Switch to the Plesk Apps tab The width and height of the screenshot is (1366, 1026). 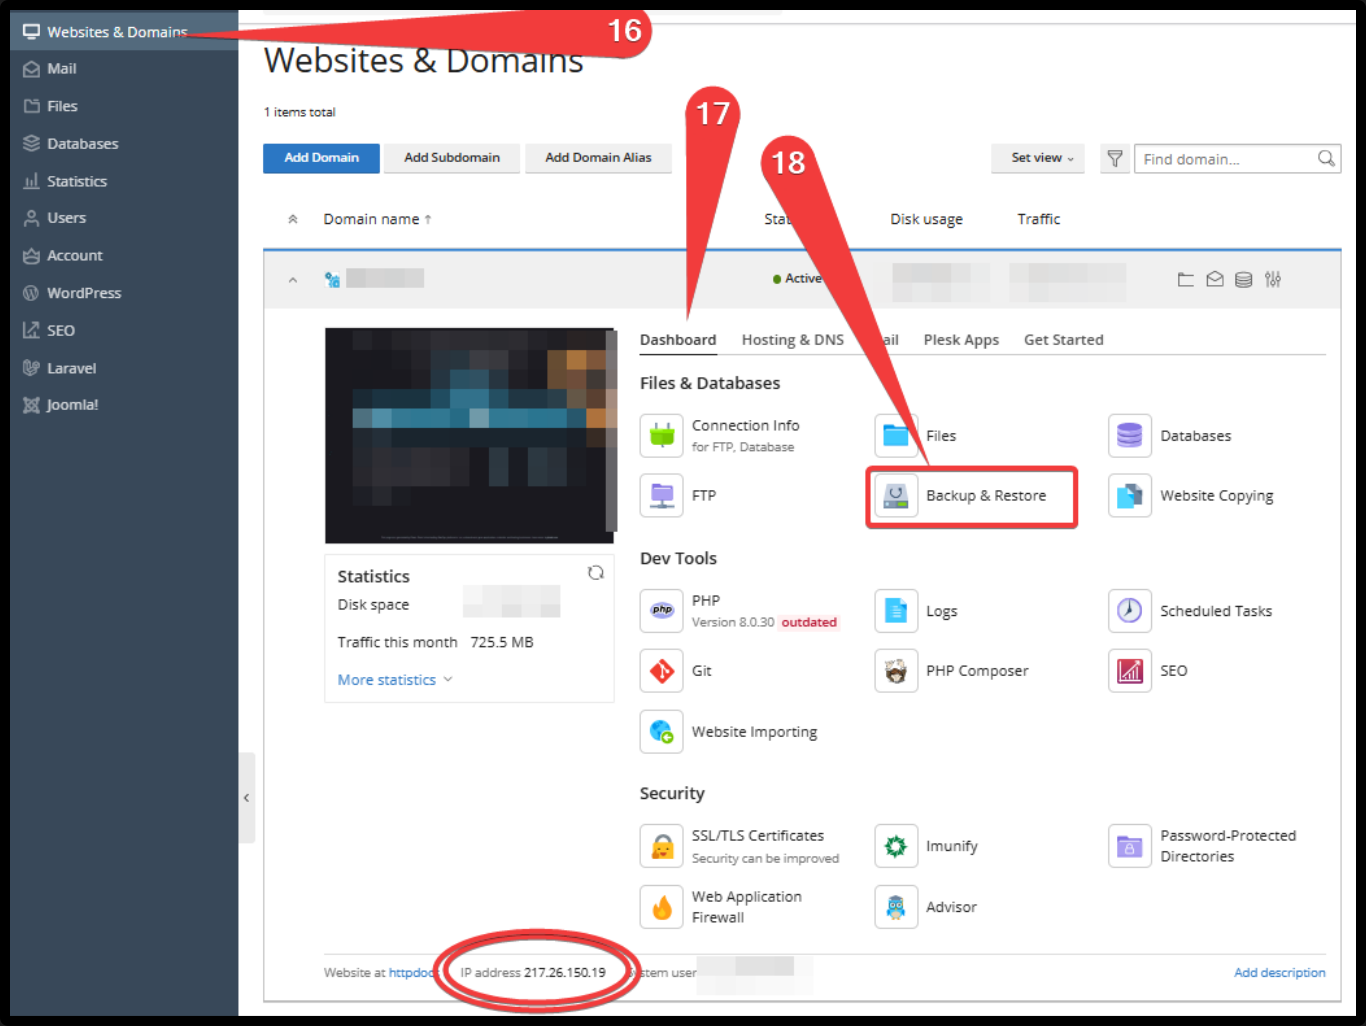tap(961, 340)
